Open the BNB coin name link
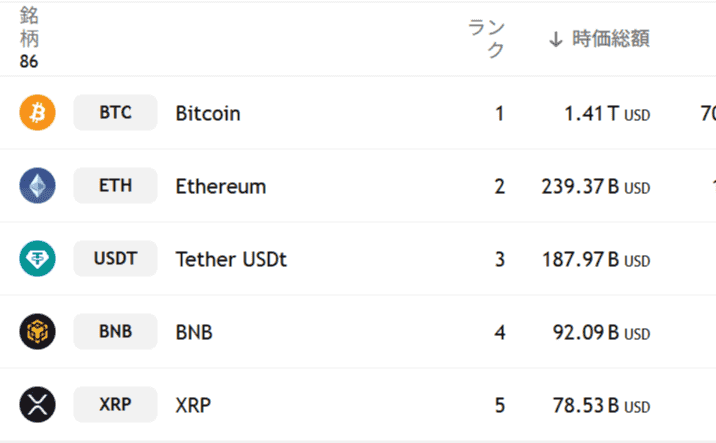This screenshot has width=716, height=443. click(194, 332)
